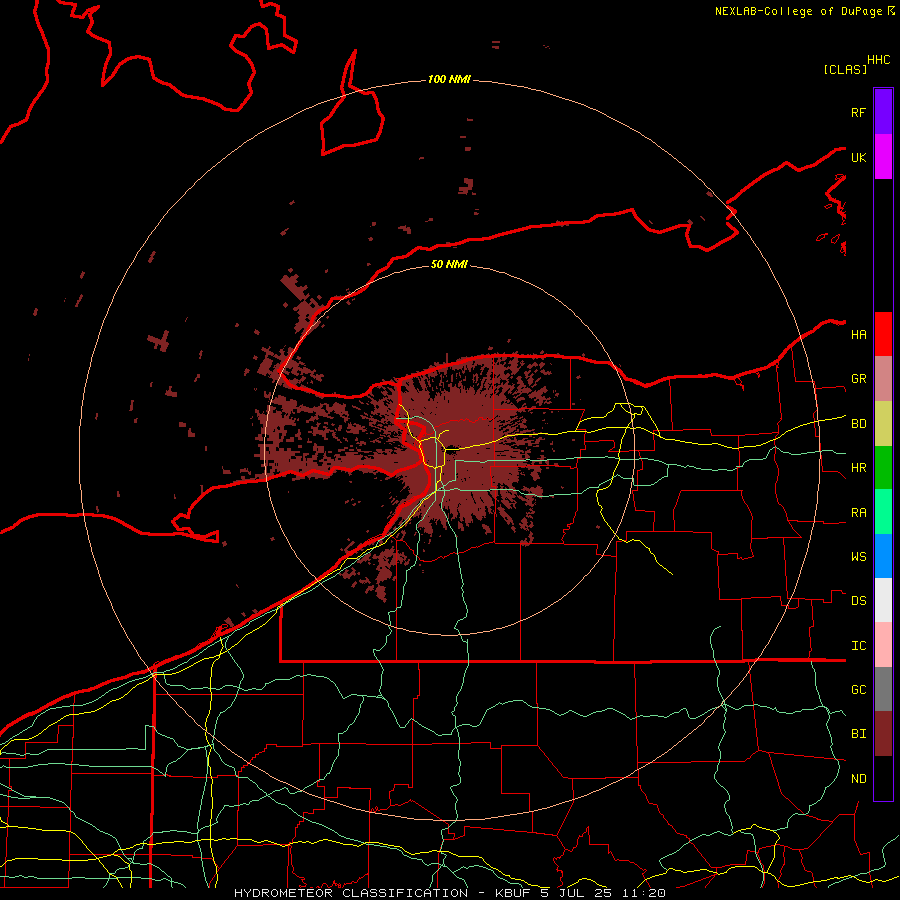Viewport: 900px width, 900px height.
Task: Click the RF legend label
Action: (x=858, y=112)
